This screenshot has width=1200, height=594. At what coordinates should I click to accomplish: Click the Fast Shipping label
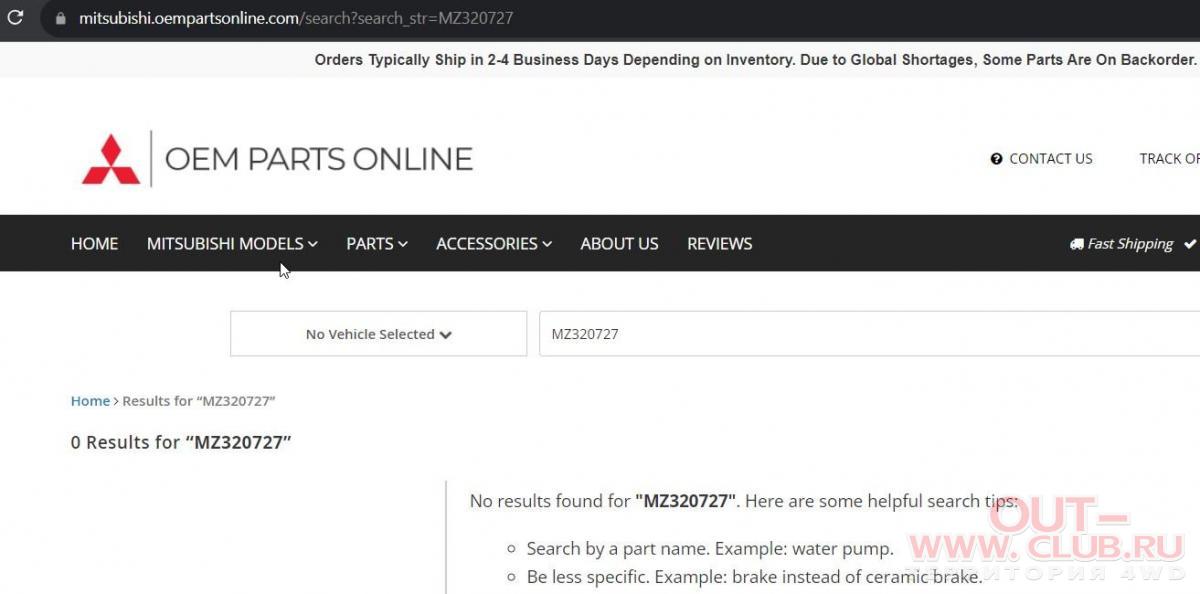click(1130, 243)
